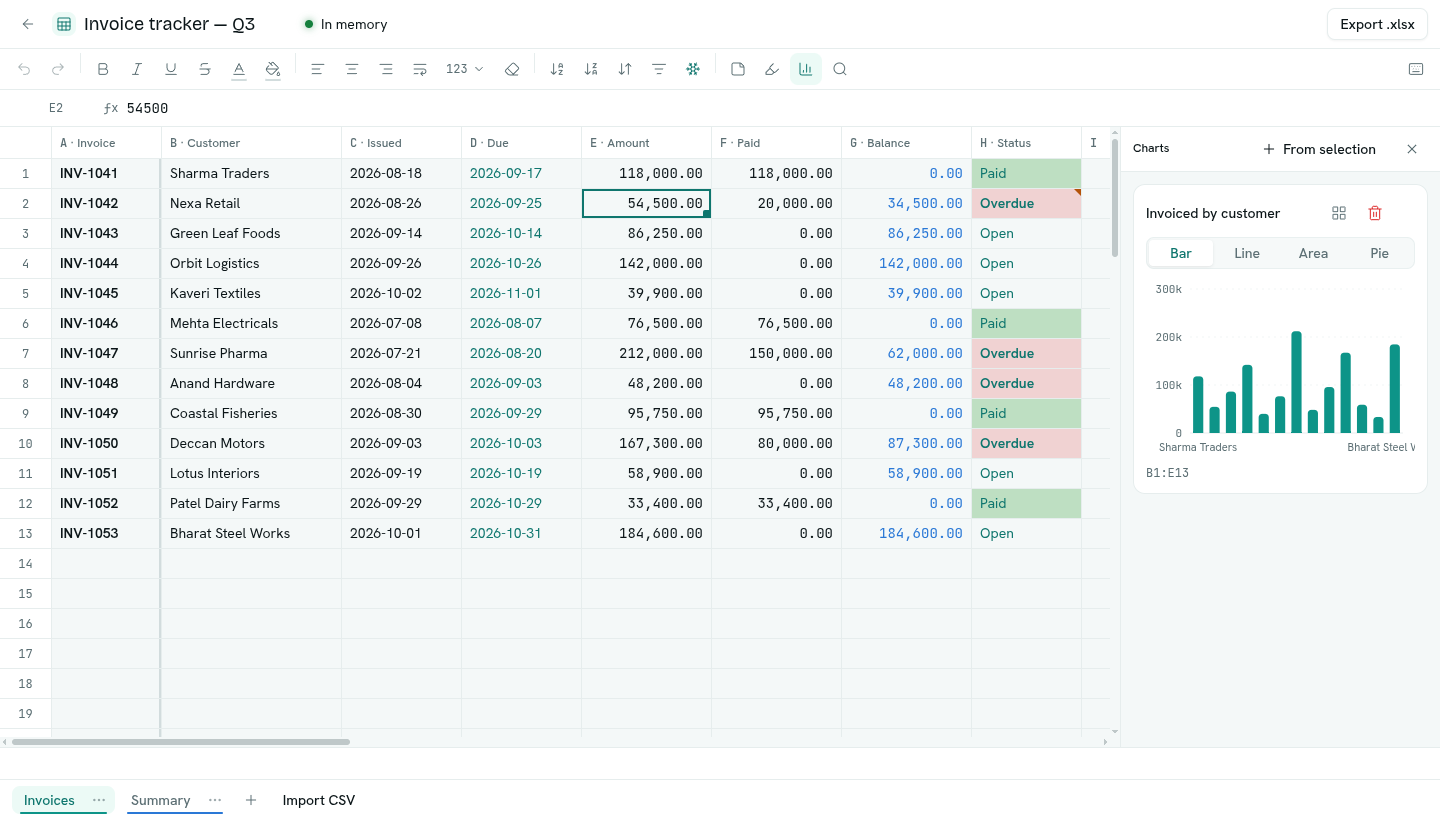1440x820 pixels.
Task: Open Invoices sheet tab options menu
Action: [x=99, y=800]
